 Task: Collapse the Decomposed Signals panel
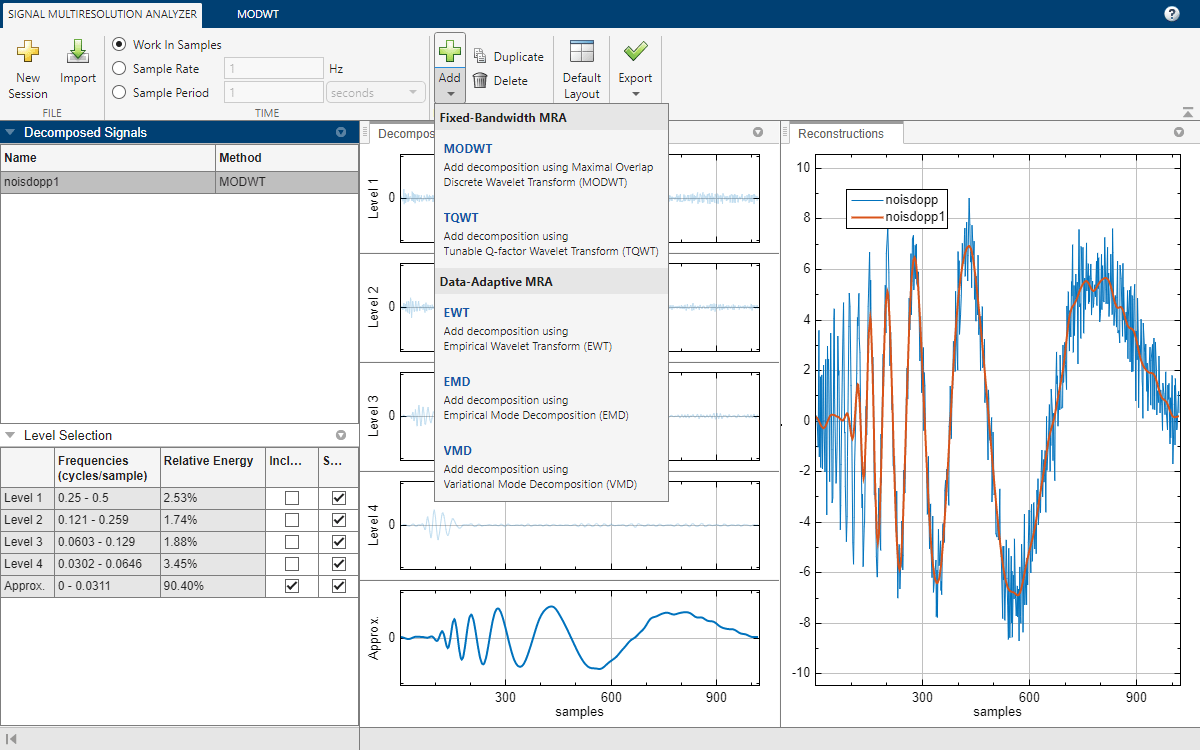(10, 132)
